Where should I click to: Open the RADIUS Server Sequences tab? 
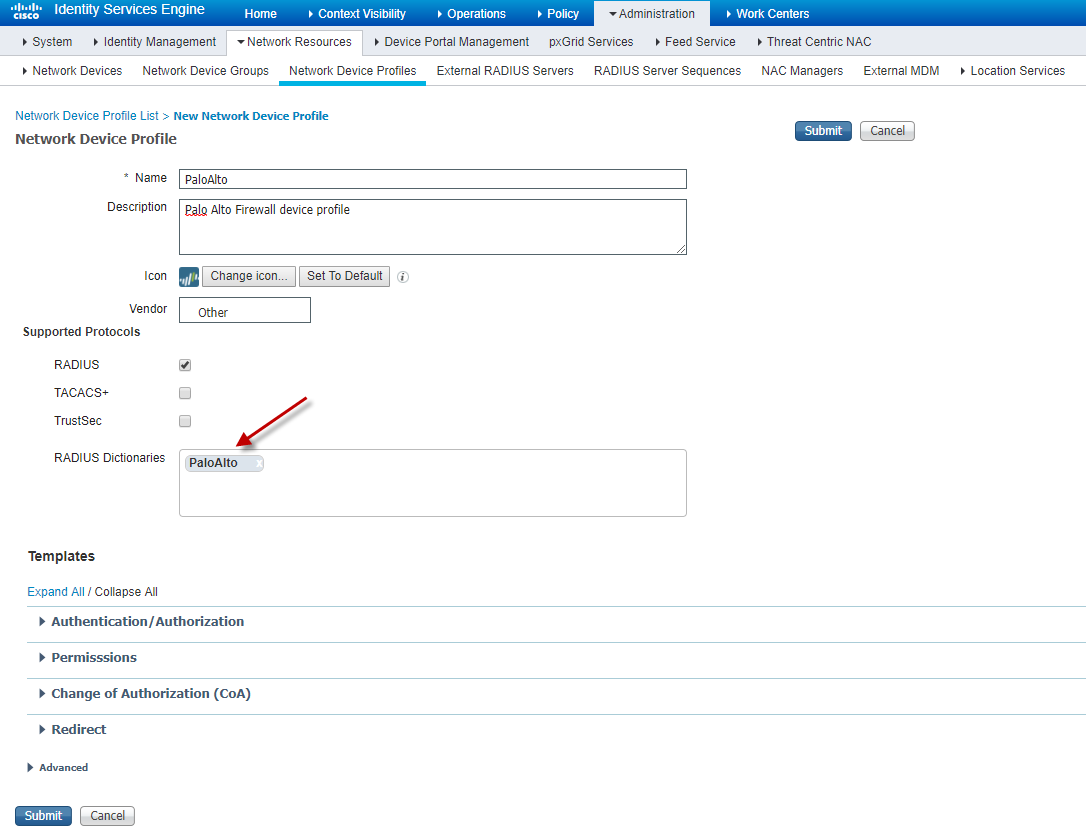coord(667,71)
